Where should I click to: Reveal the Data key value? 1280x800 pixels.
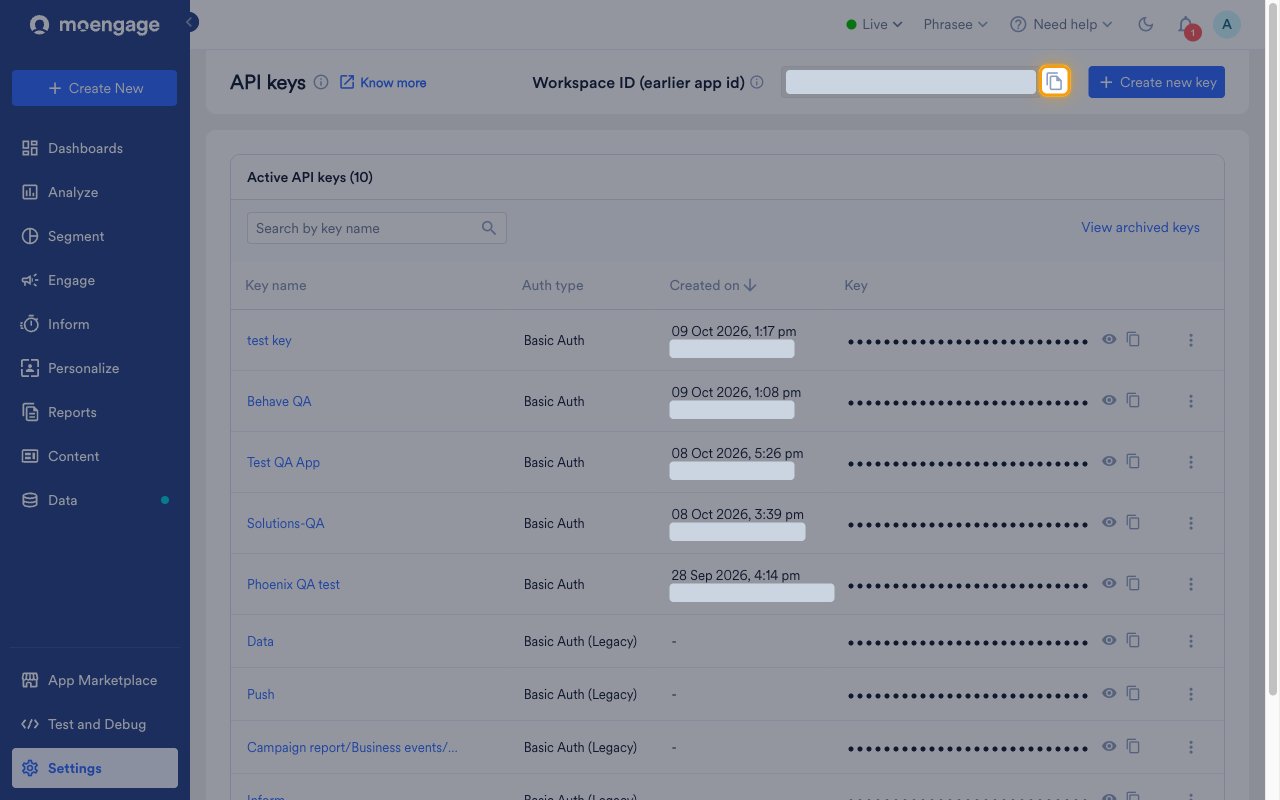coord(1109,641)
